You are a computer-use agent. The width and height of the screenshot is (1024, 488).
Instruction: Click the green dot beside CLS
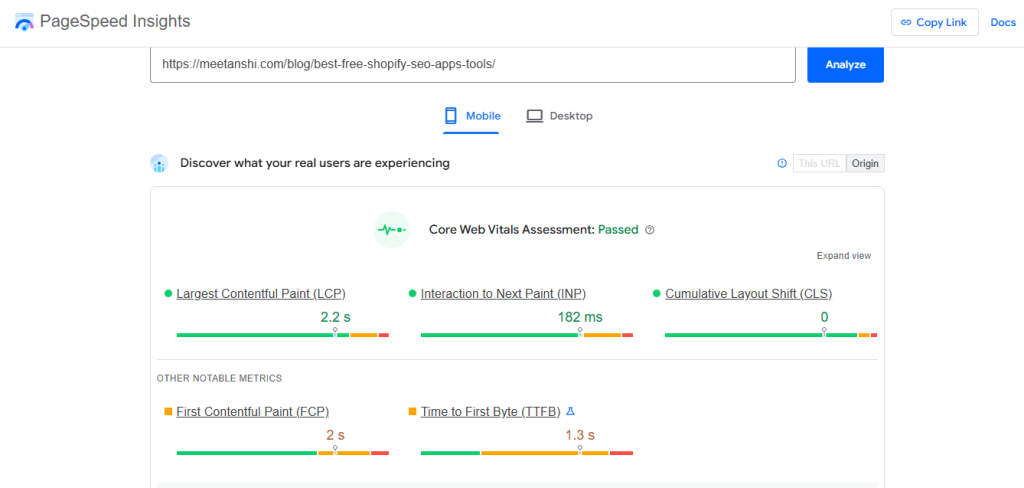tap(656, 294)
